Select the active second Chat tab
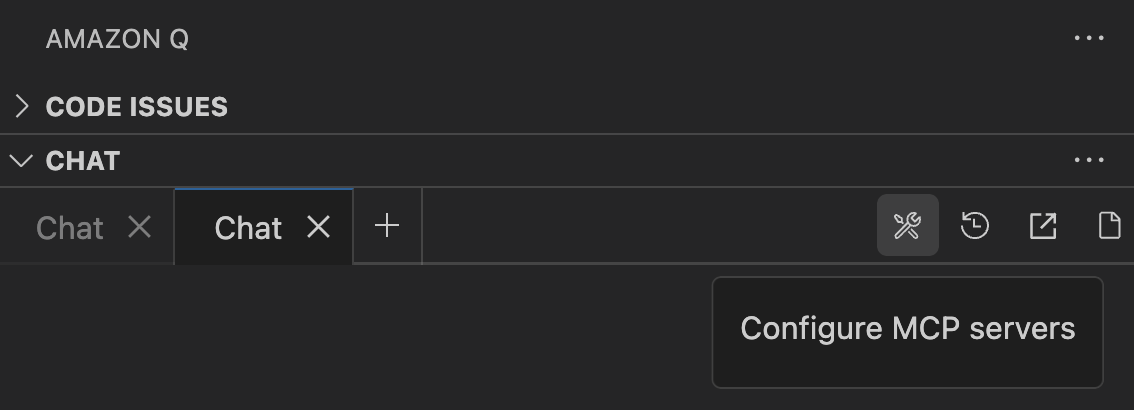 point(248,229)
